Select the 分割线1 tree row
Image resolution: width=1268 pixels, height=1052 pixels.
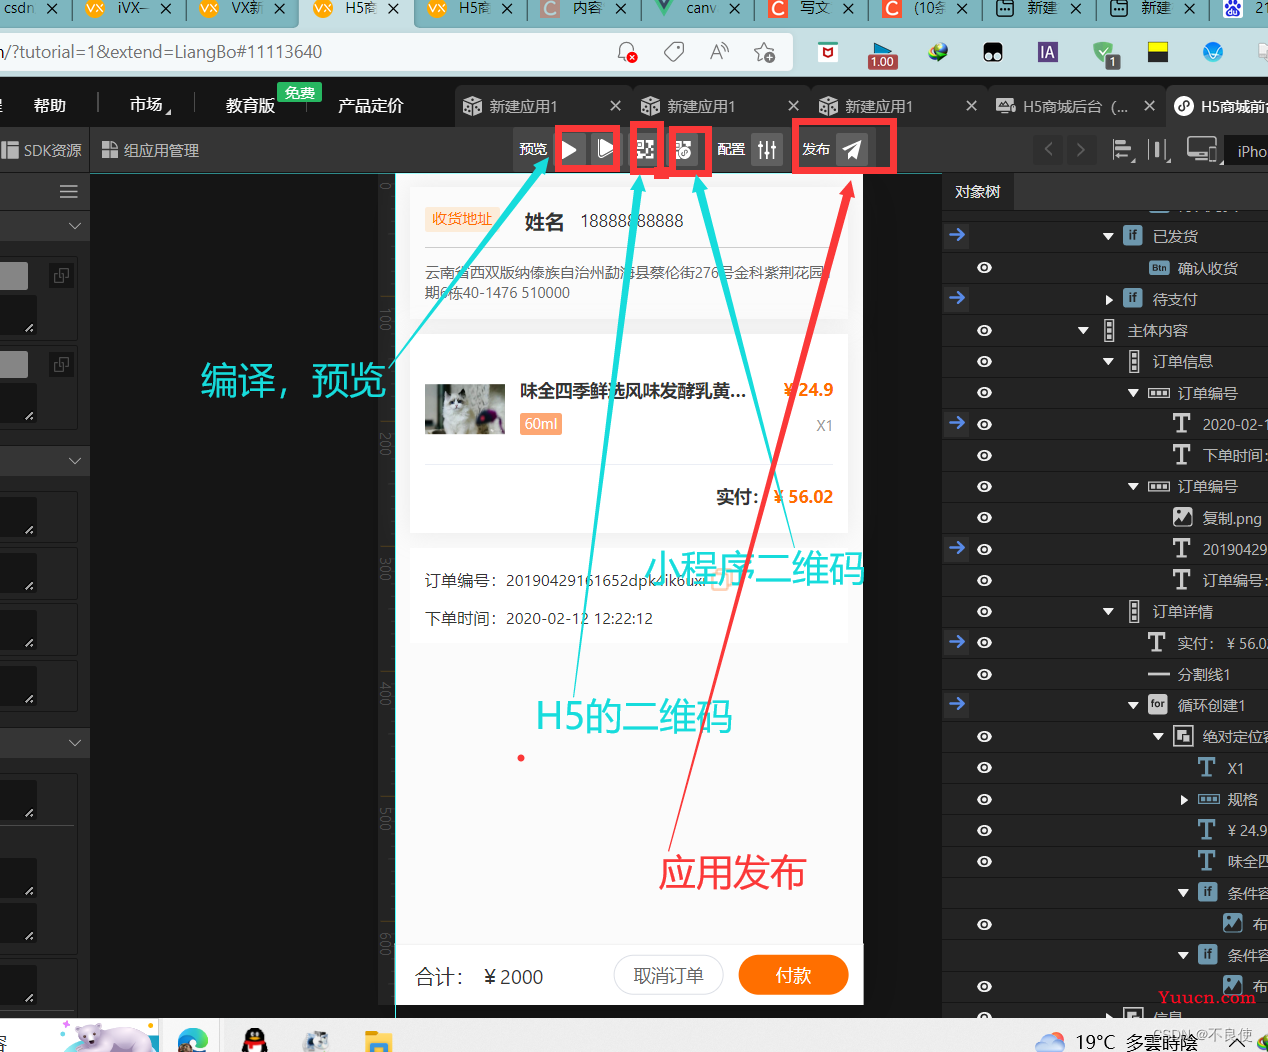pyautogui.click(x=1105, y=674)
